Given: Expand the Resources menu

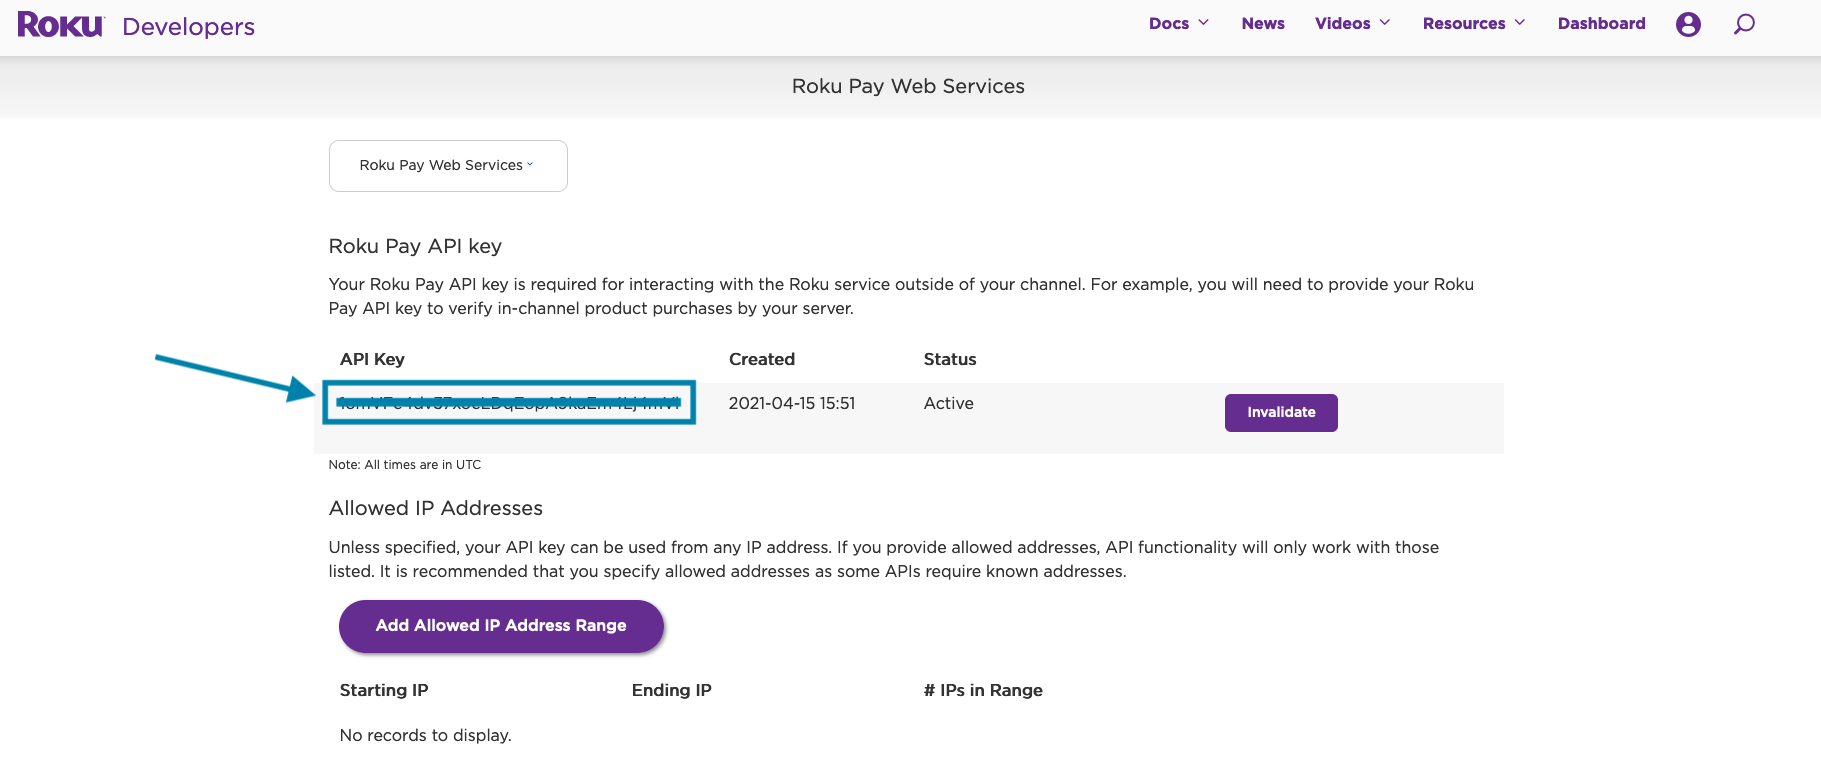Looking at the screenshot, I should pyautogui.click(x=1474, y=23).
